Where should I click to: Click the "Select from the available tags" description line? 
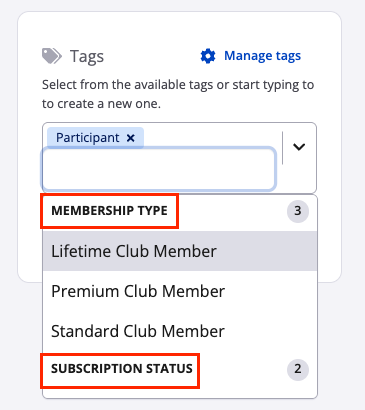pos(178,85)
